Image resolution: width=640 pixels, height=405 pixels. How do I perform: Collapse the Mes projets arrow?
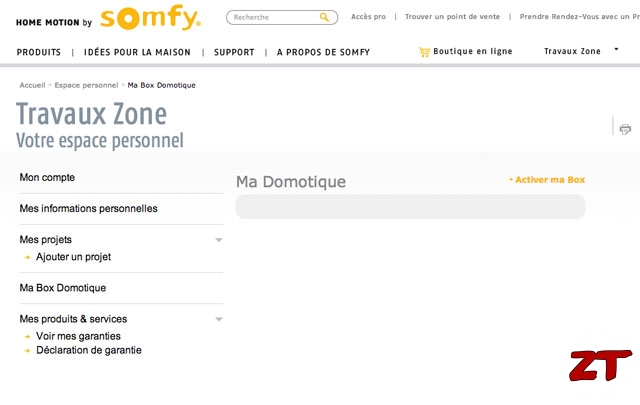click(219, 240)
